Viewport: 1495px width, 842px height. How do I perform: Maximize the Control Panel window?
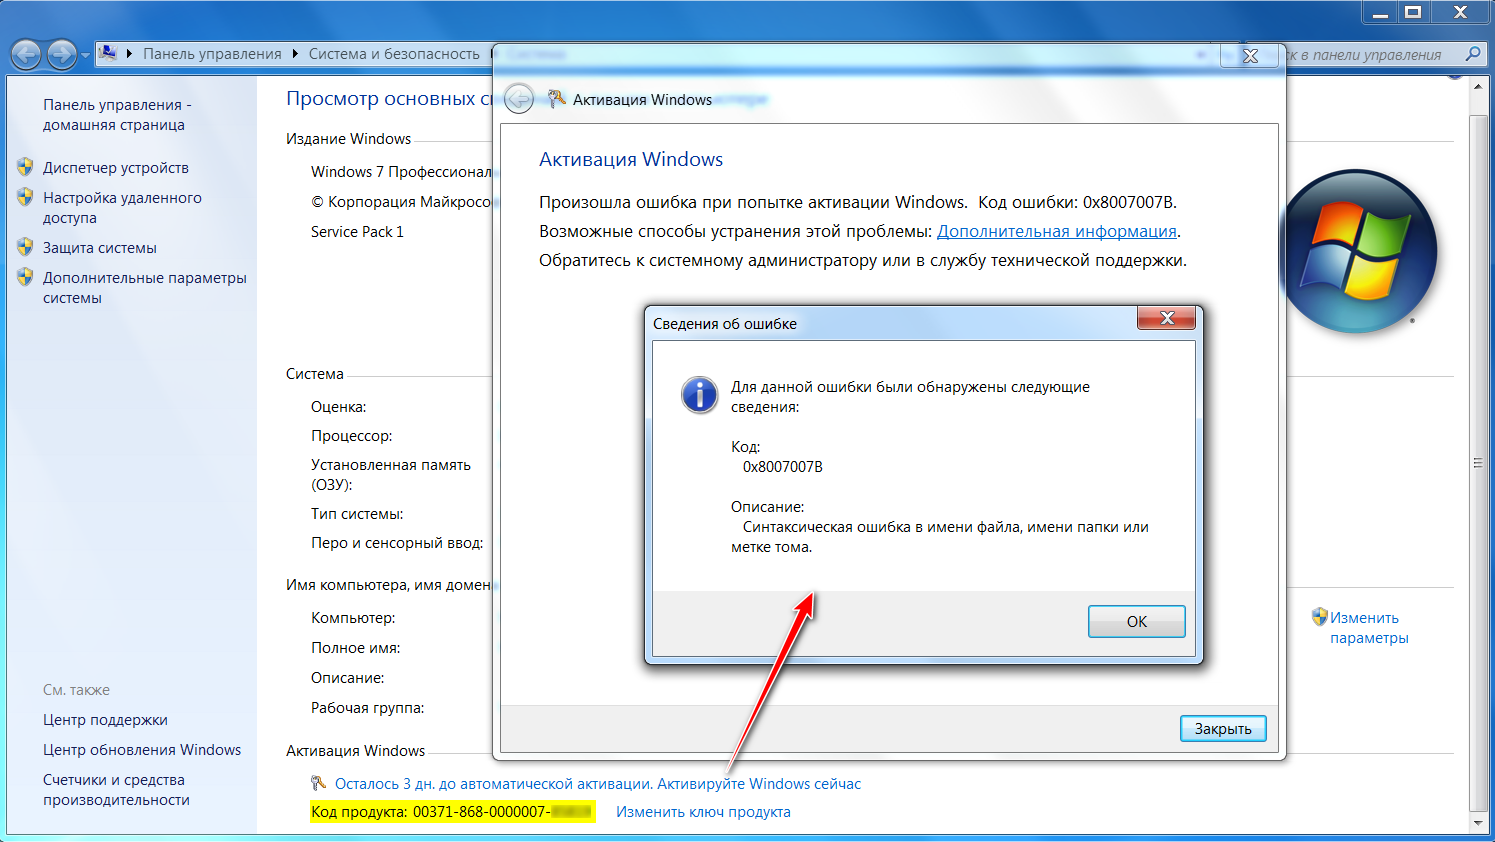click(x=1413, y=12)
